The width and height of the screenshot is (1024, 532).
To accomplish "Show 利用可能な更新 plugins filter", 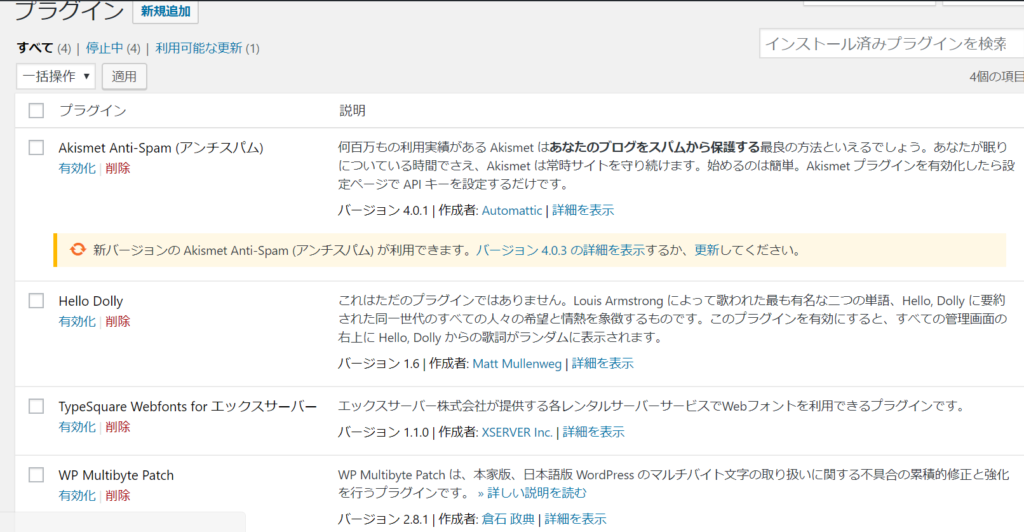I will (199, 48).
